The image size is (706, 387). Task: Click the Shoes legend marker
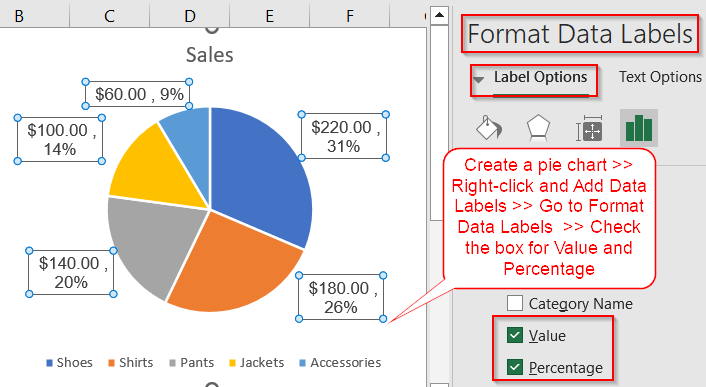tap(50, 363)
